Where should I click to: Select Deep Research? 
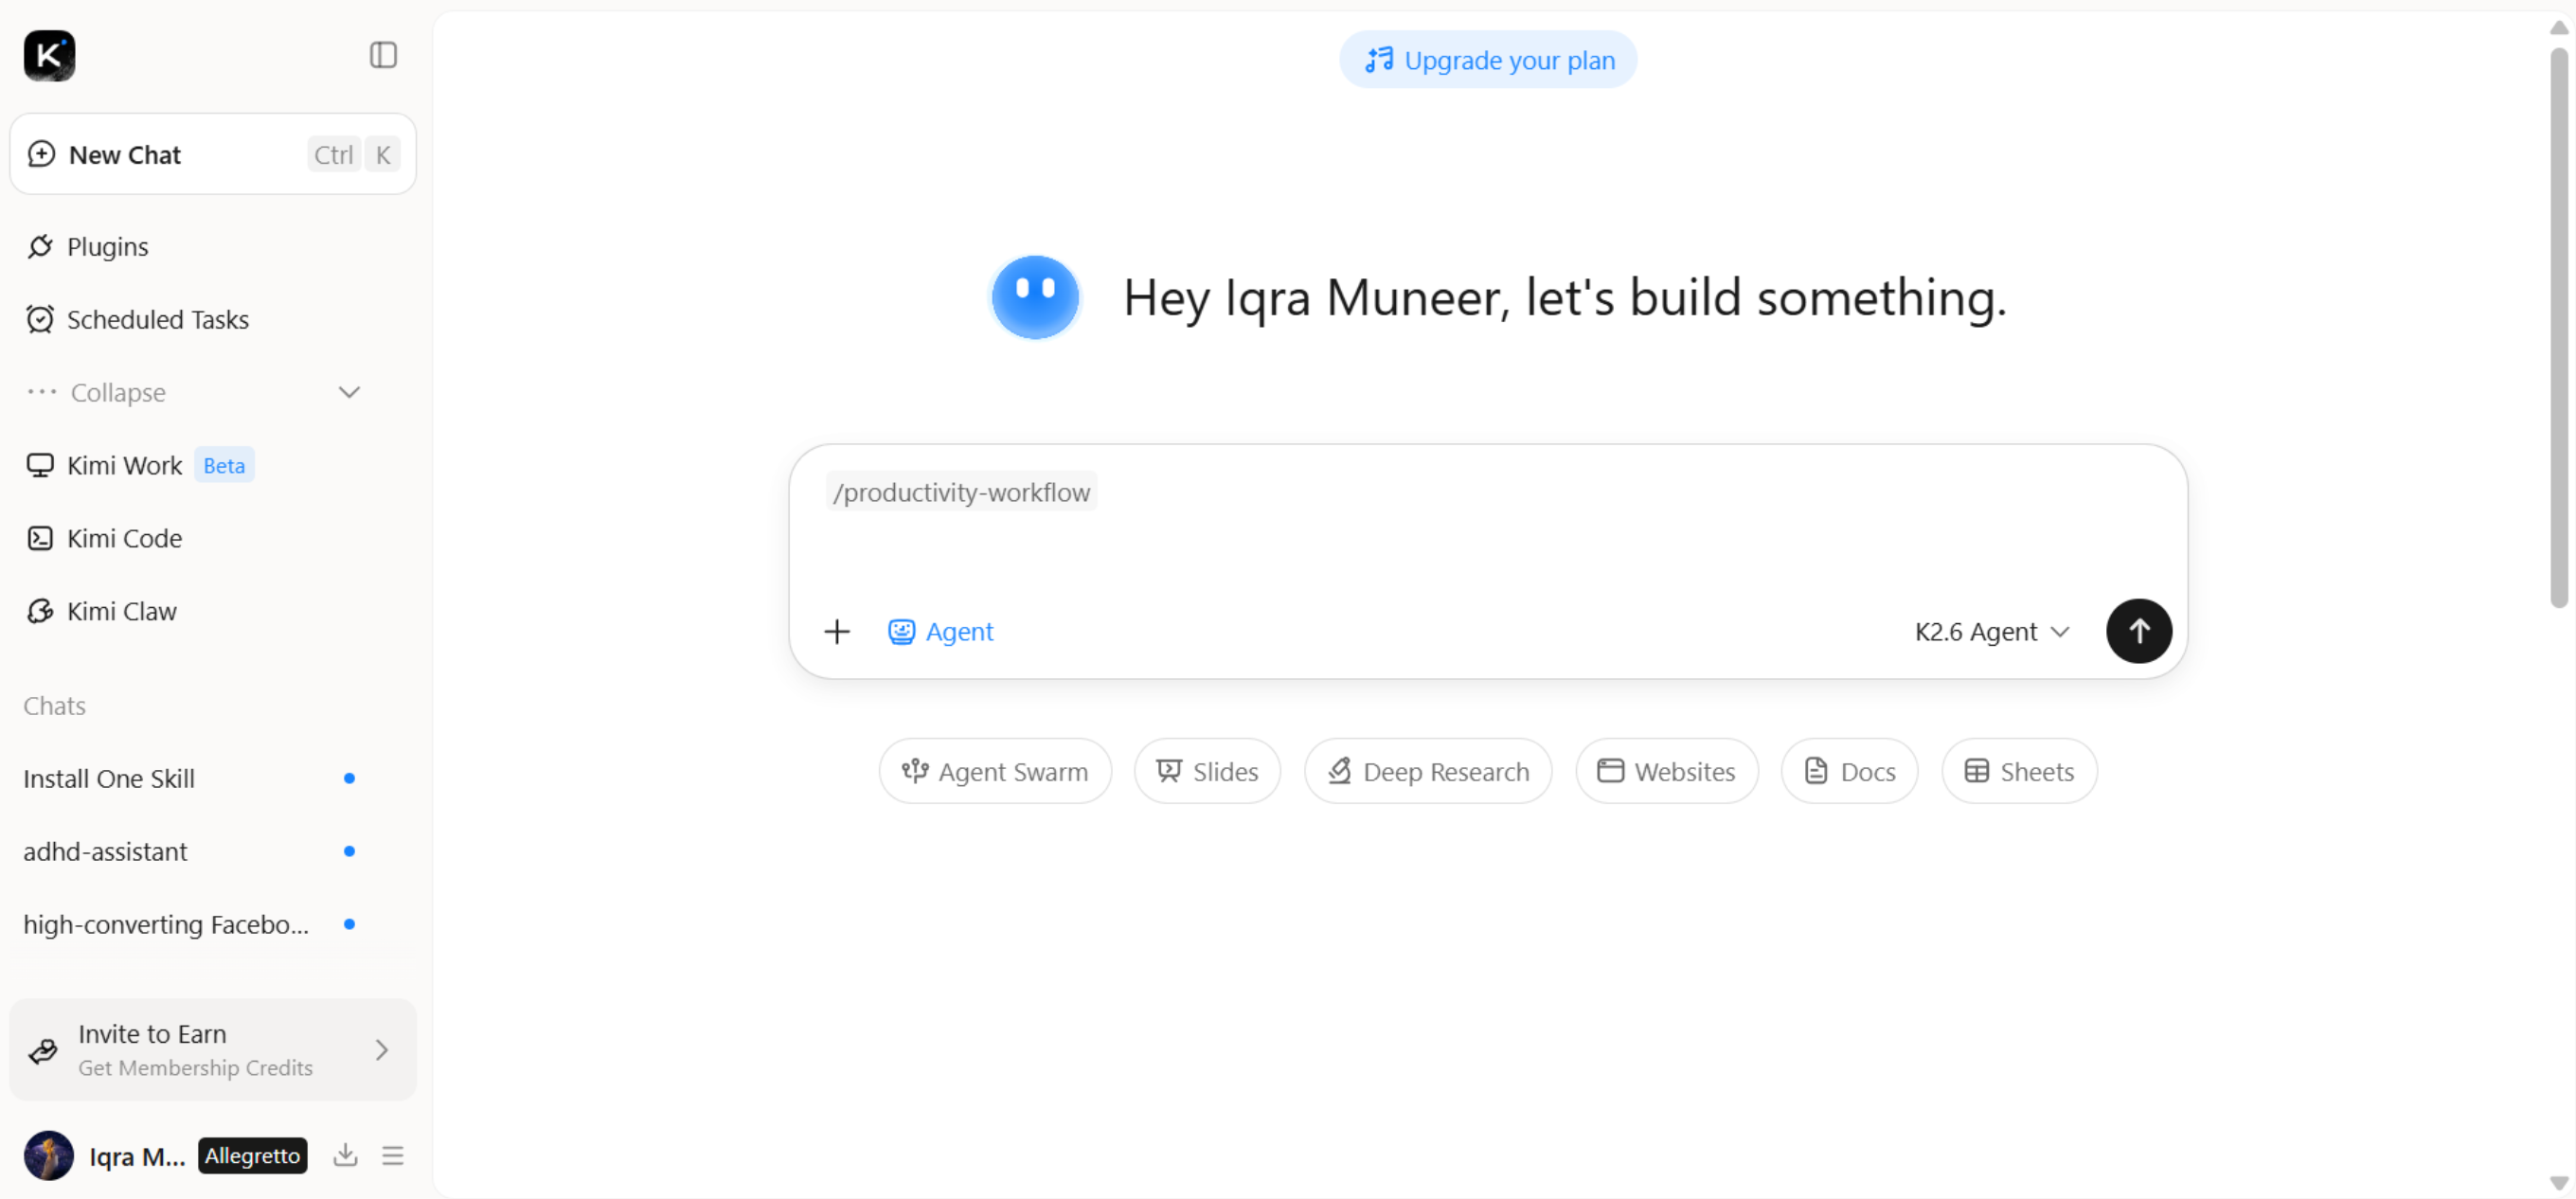point(1428,771)
